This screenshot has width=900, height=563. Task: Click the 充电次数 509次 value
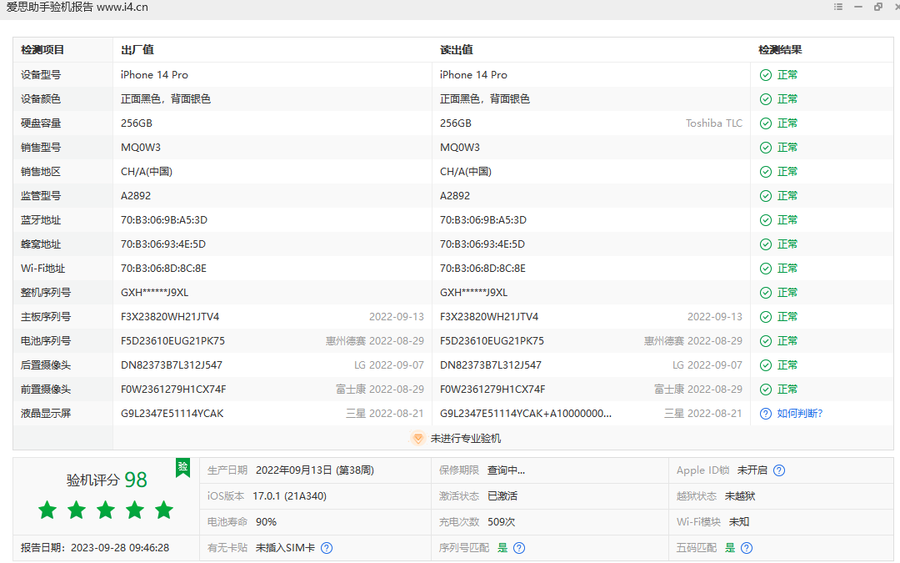501,522
